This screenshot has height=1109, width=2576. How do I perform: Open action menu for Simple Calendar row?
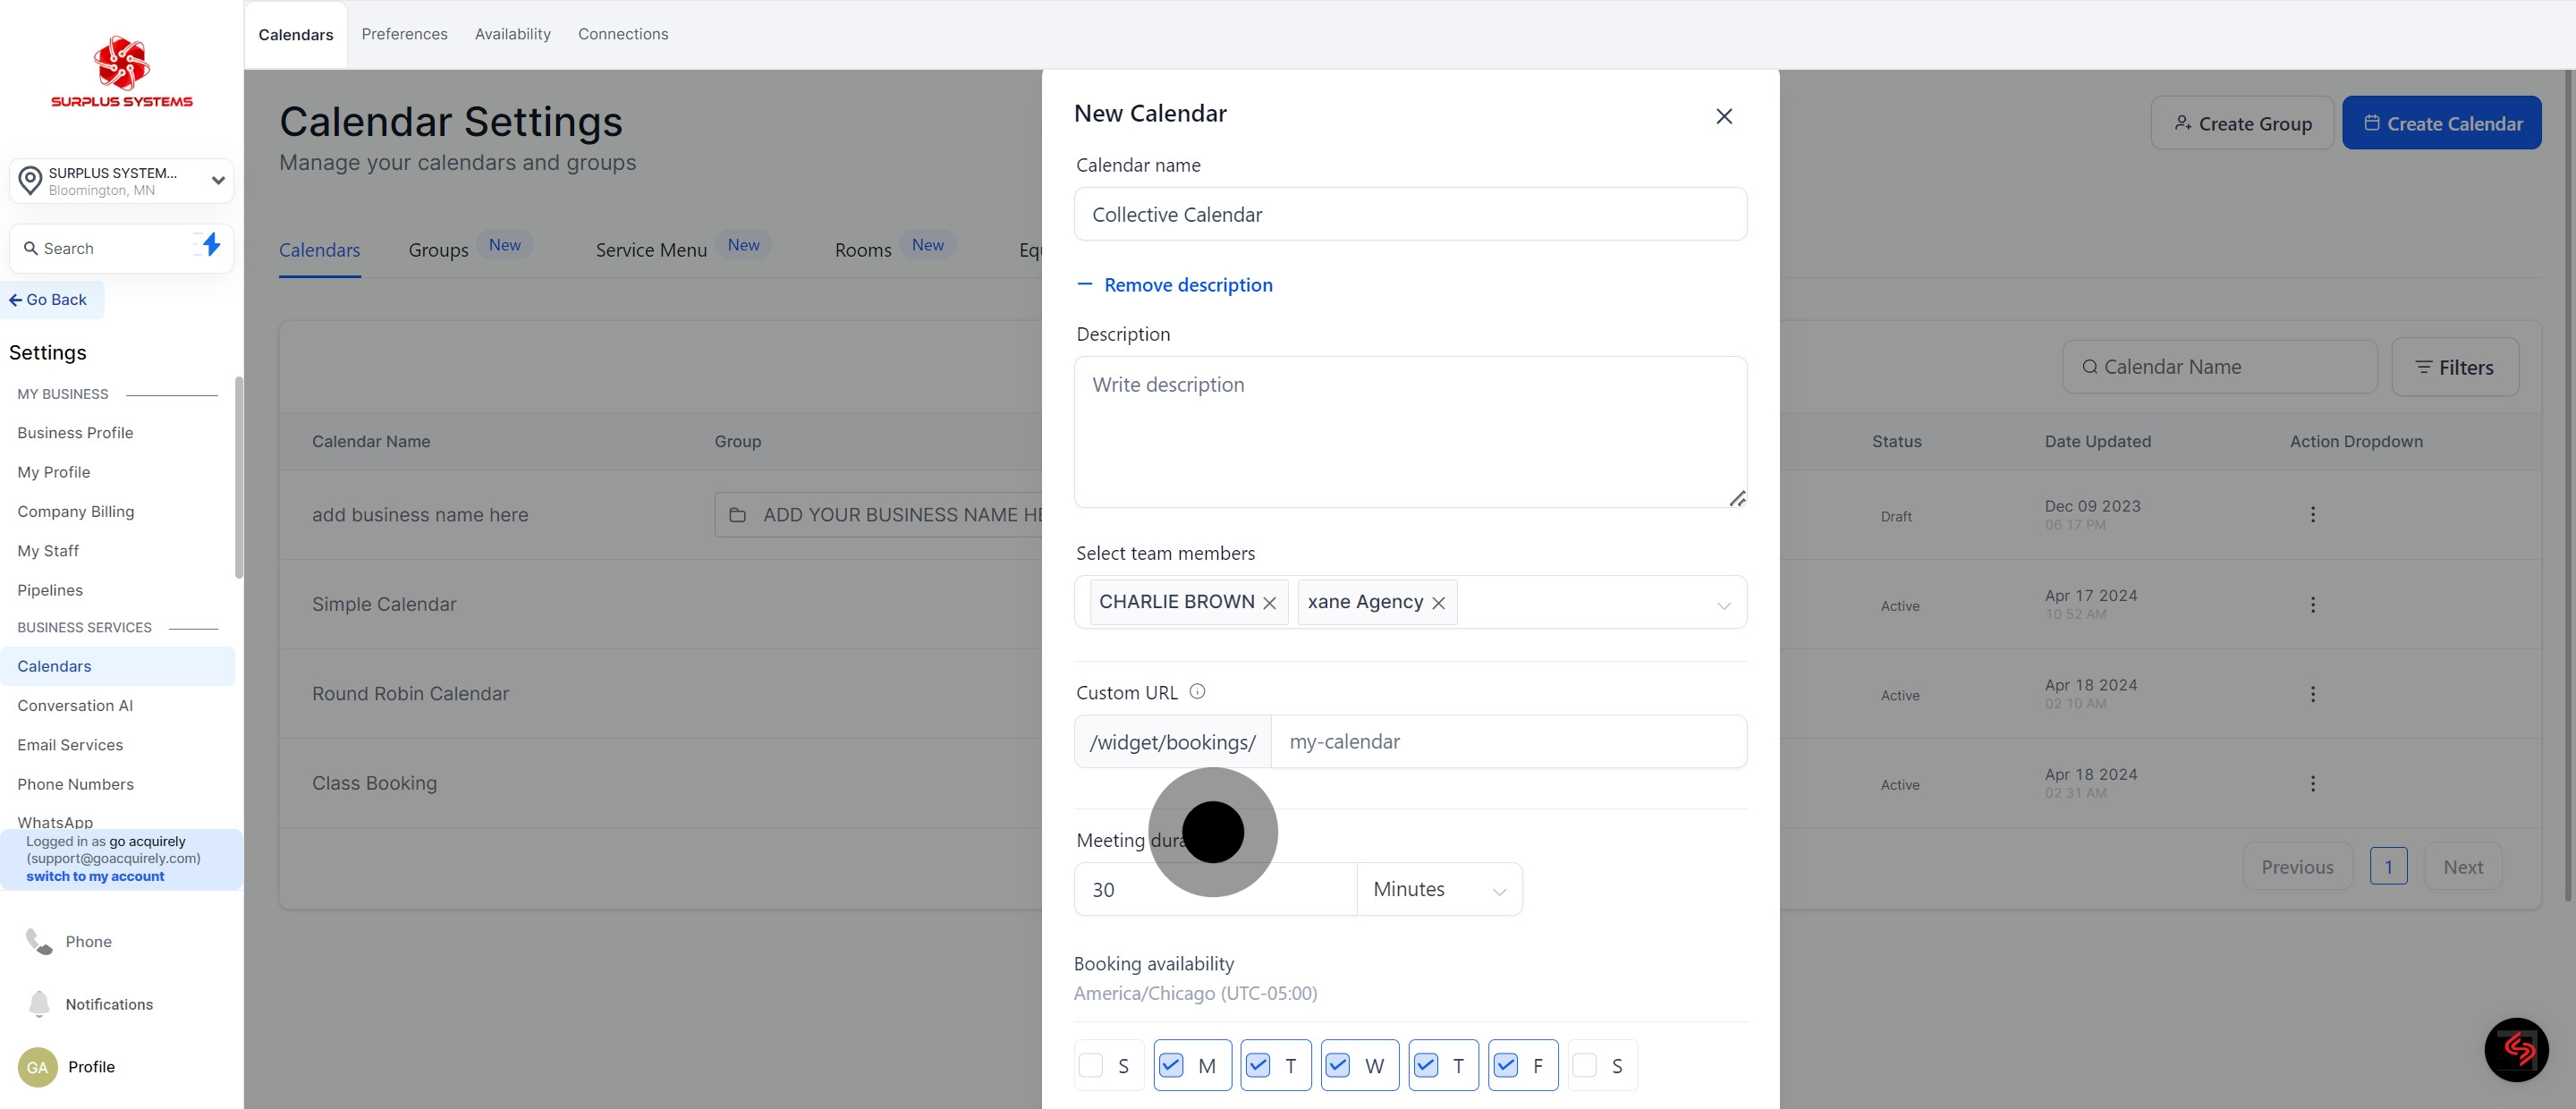pyautogui.click(x=2312, y=604)
